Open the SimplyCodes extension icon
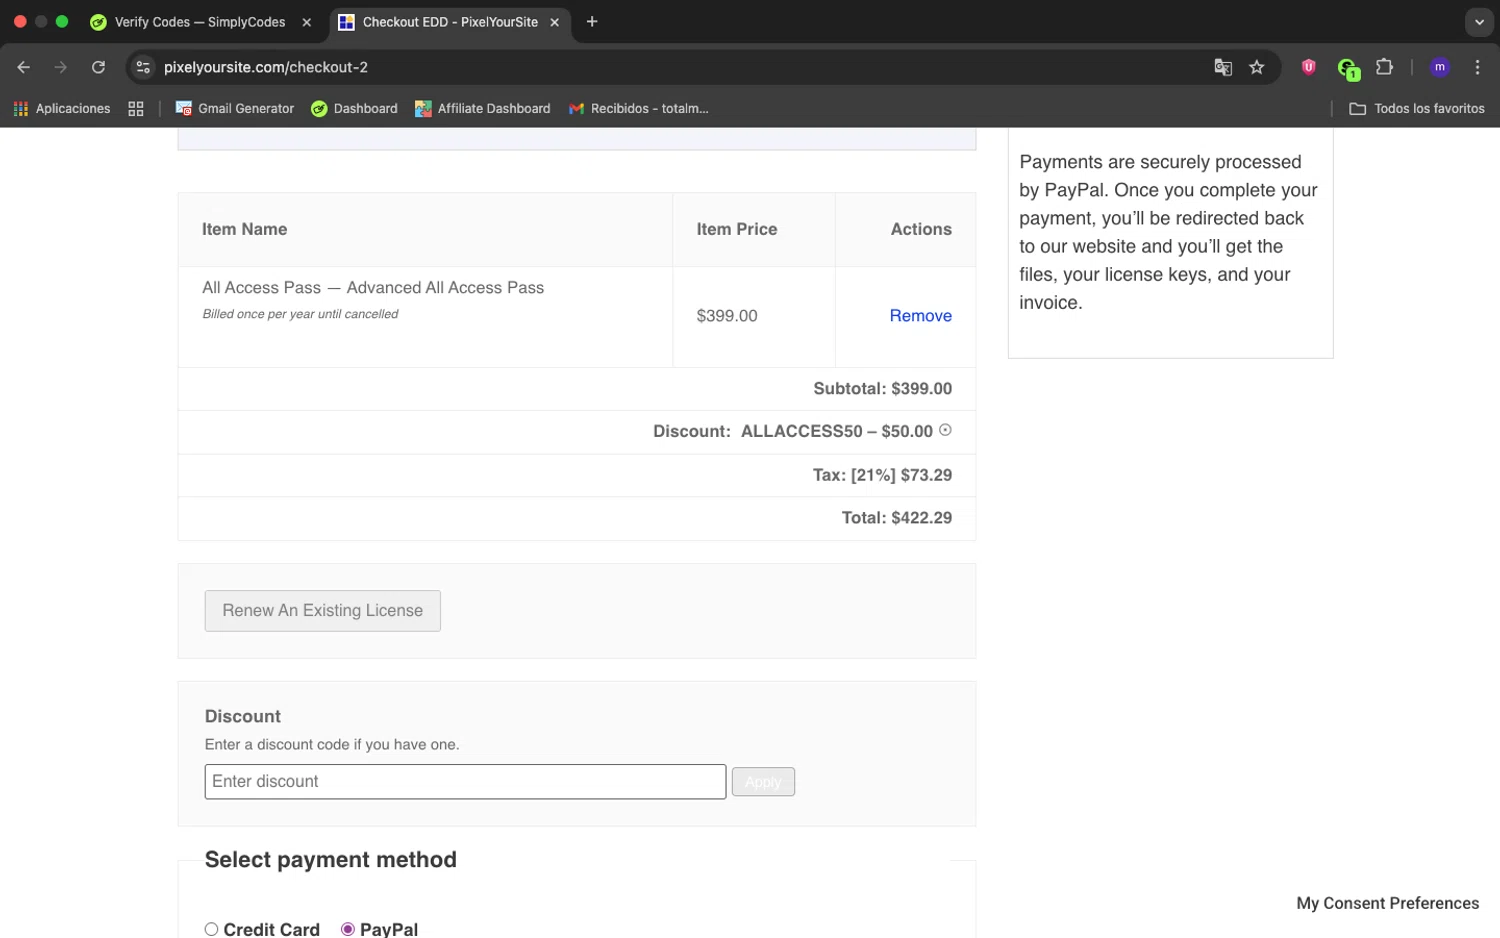Image resolution: width=1500 pixels, height=938 pixels. coord(1347,68)
